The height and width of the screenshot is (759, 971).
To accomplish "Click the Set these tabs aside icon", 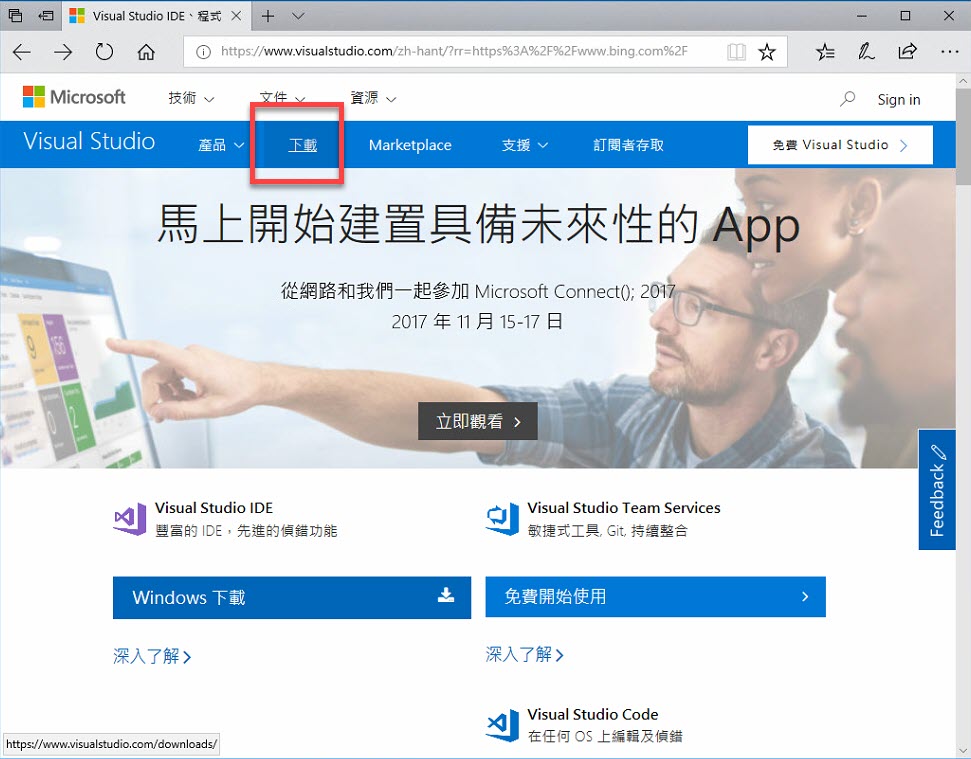I will (46, 15).
